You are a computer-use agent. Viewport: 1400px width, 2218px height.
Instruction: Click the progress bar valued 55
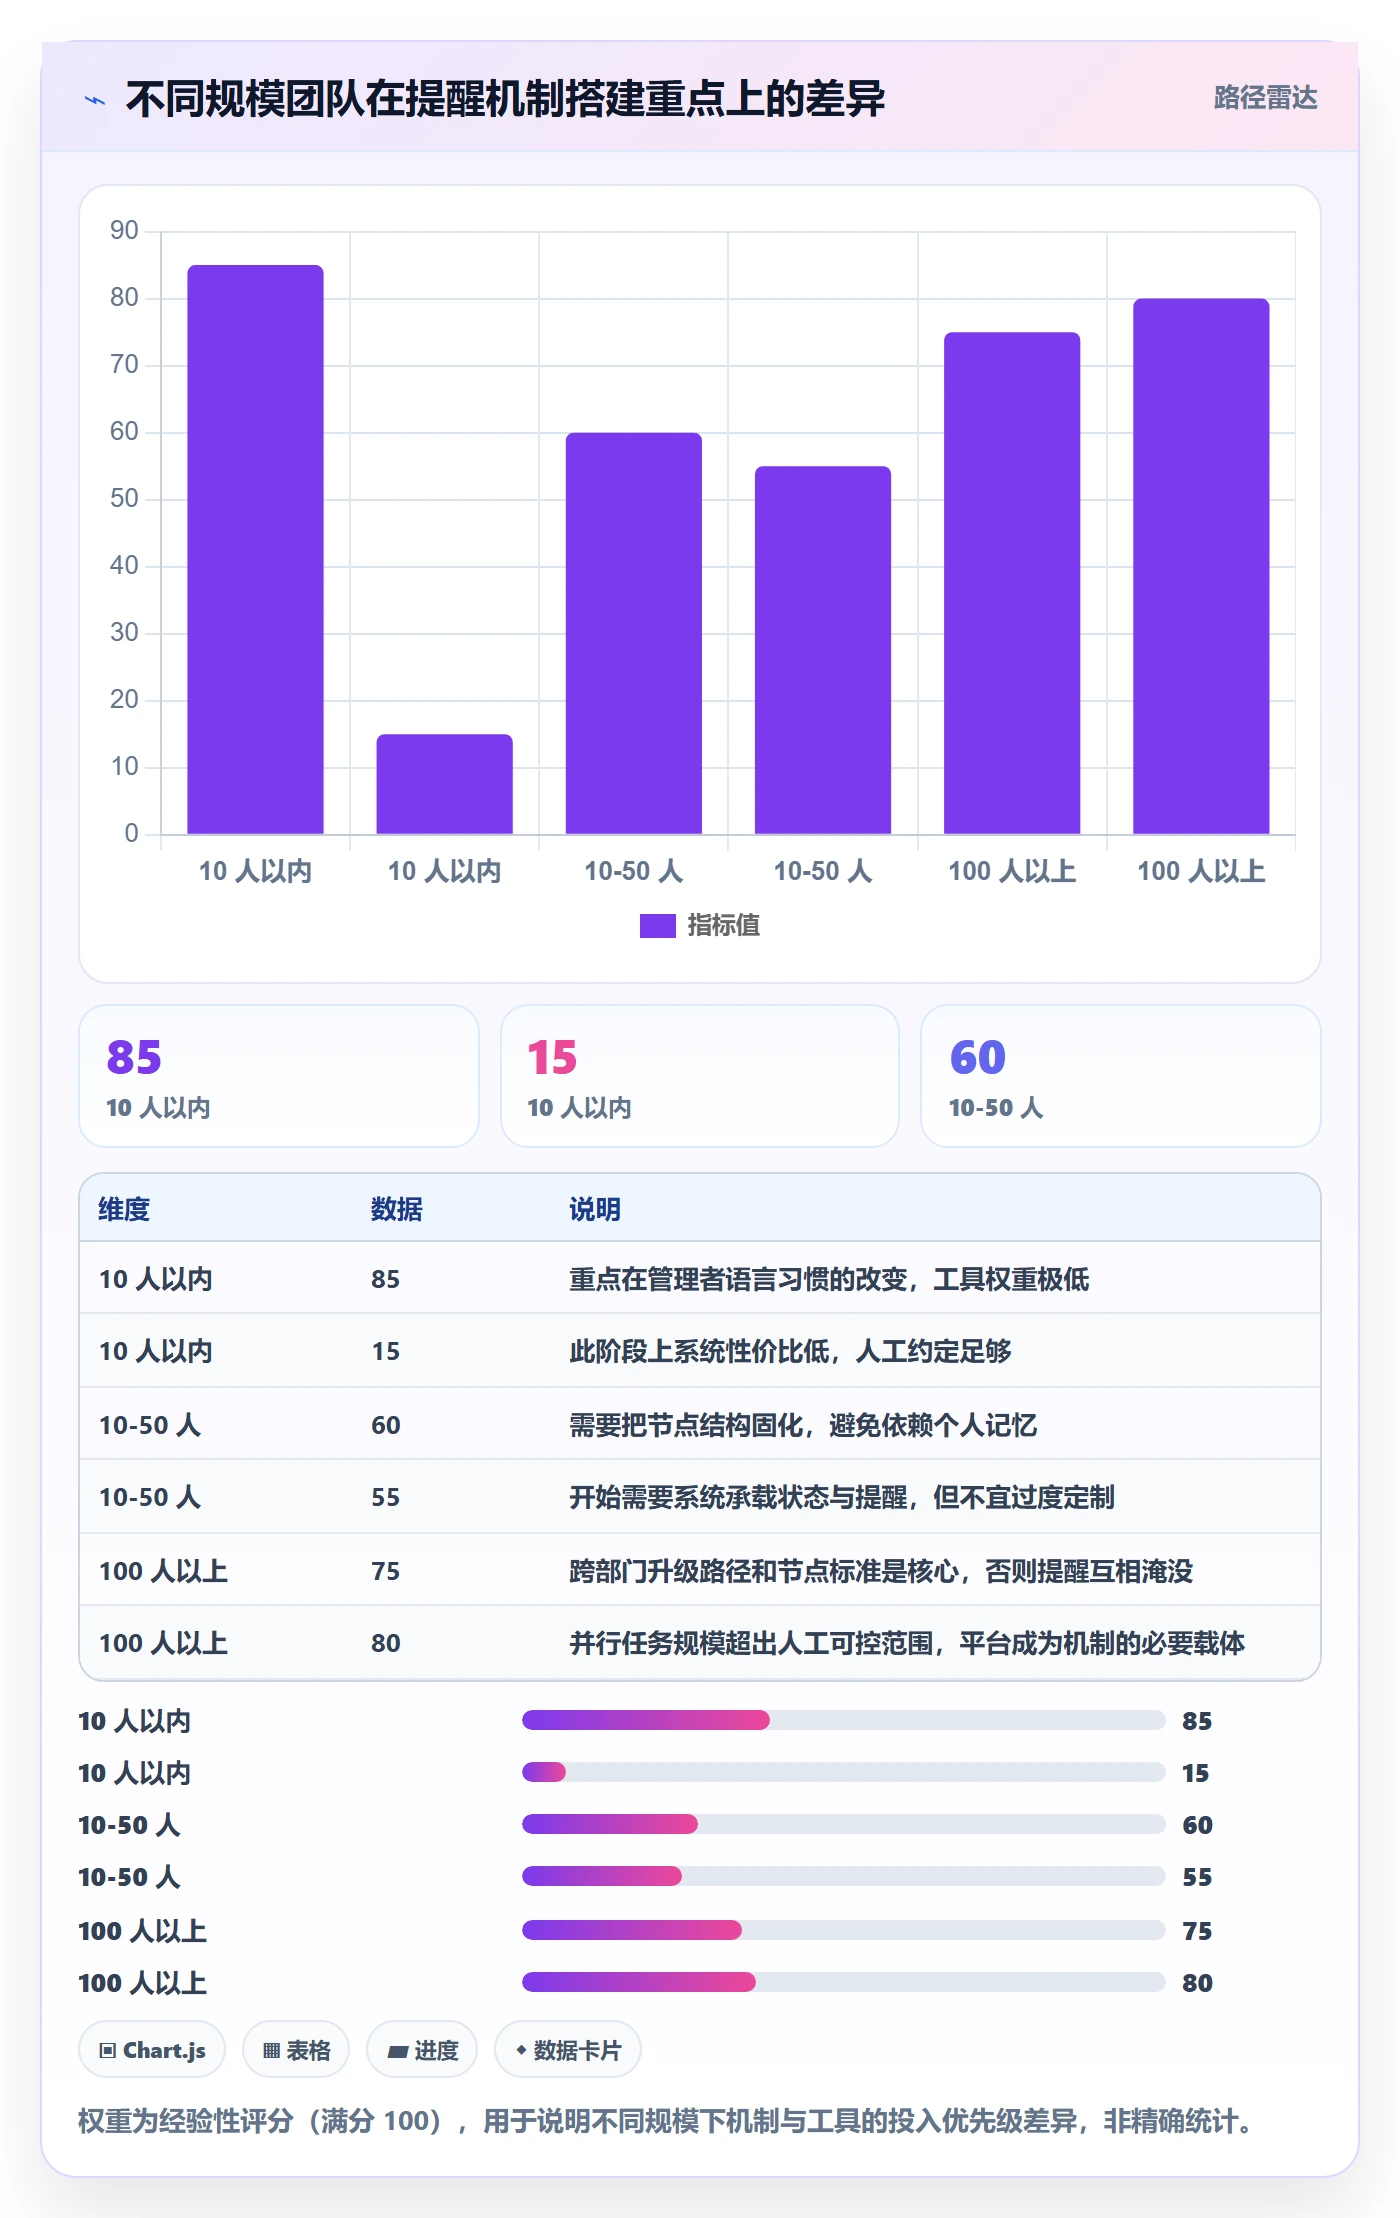844,1876
